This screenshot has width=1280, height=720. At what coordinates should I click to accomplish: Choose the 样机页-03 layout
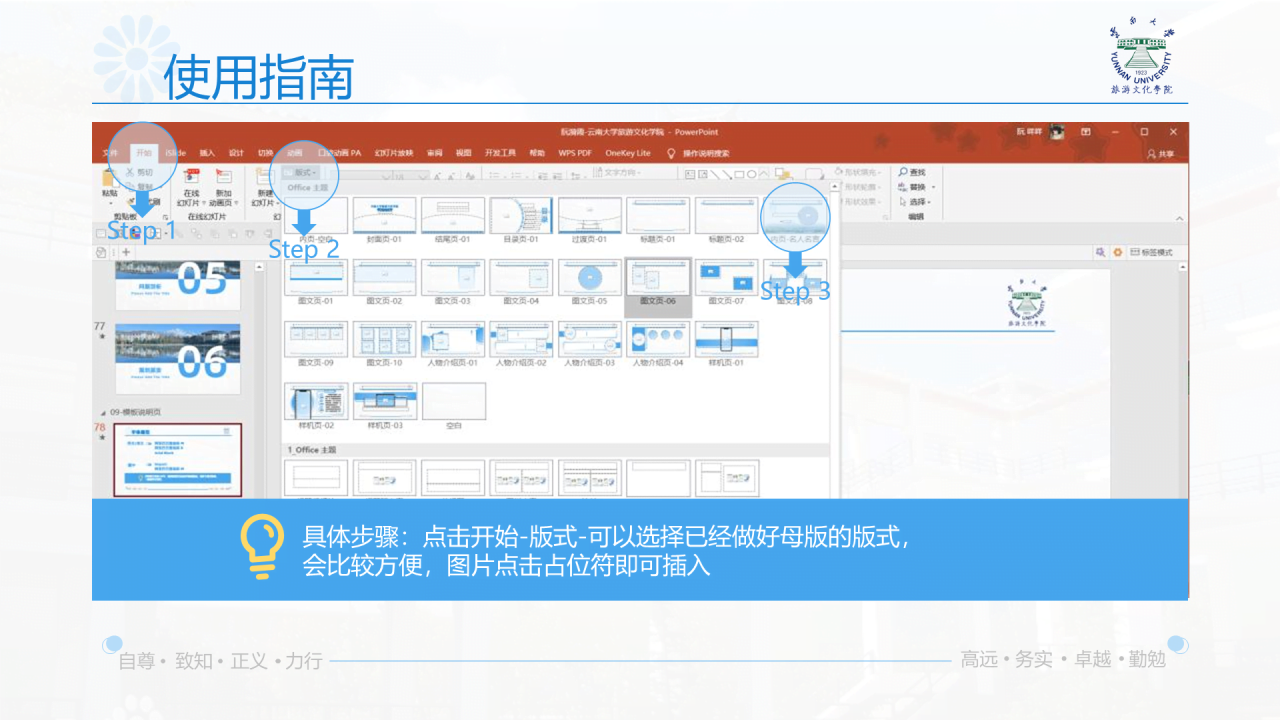(385, 406)
